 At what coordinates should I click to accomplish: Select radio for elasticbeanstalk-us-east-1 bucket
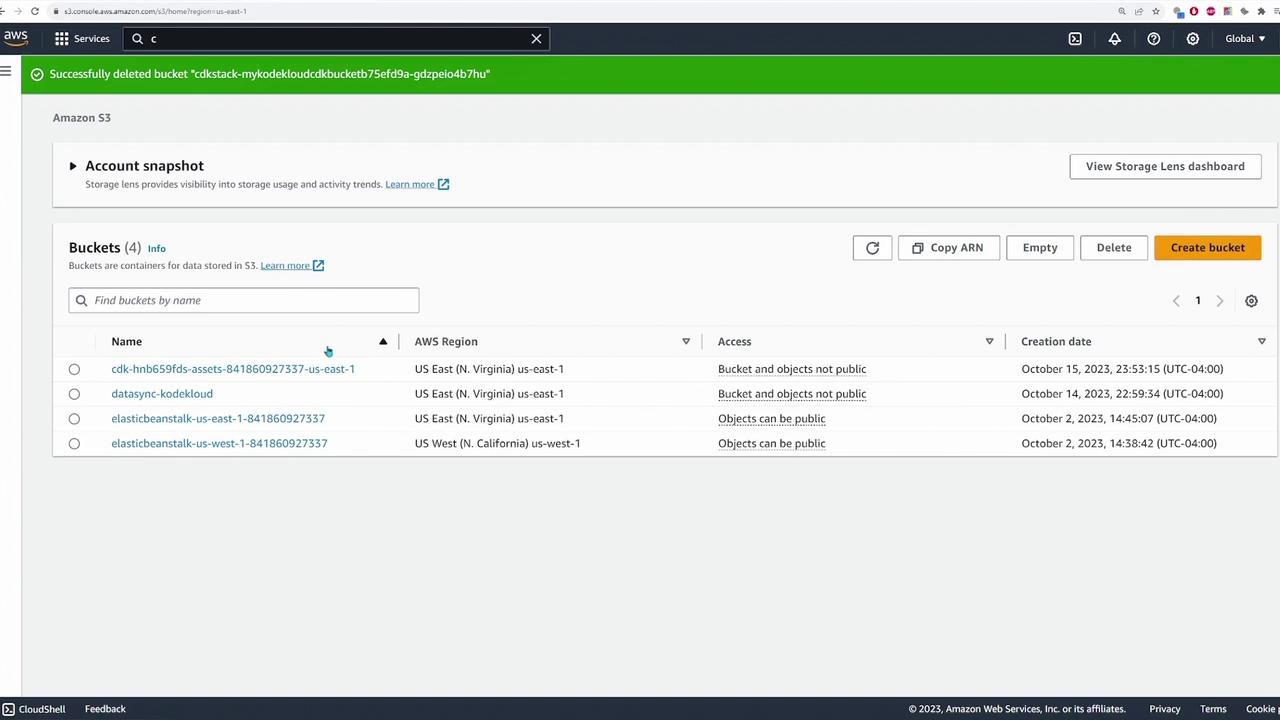point(74,419)
